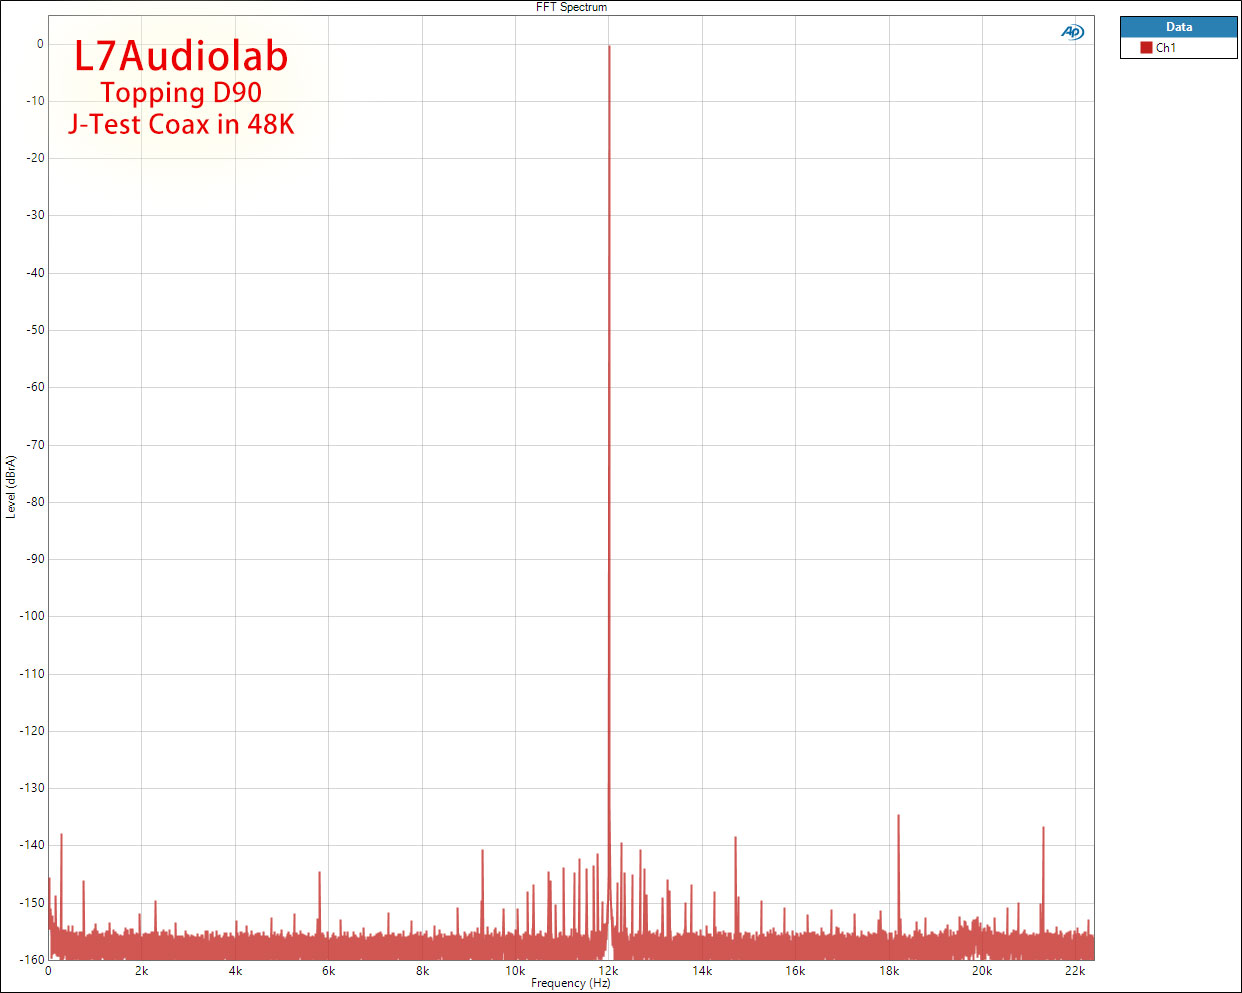
Task: Click the 20k tick label on frequency axis
Action: pyautogui.click(x=982, y=971)
